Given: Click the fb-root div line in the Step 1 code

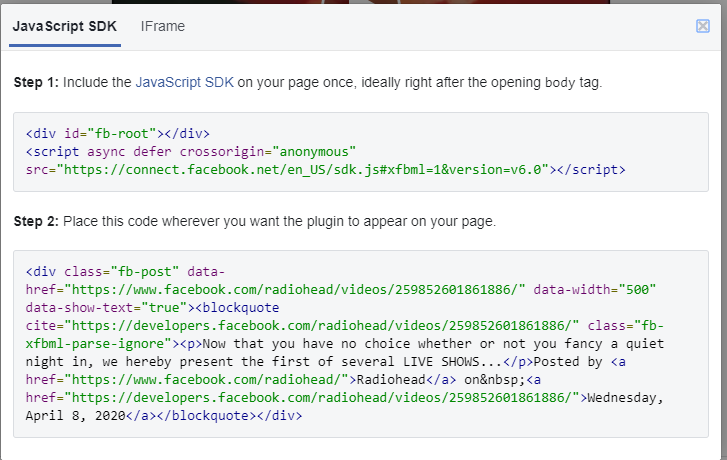Looking at the screenshot, I should pyautogui.click(x=118, y=134).
